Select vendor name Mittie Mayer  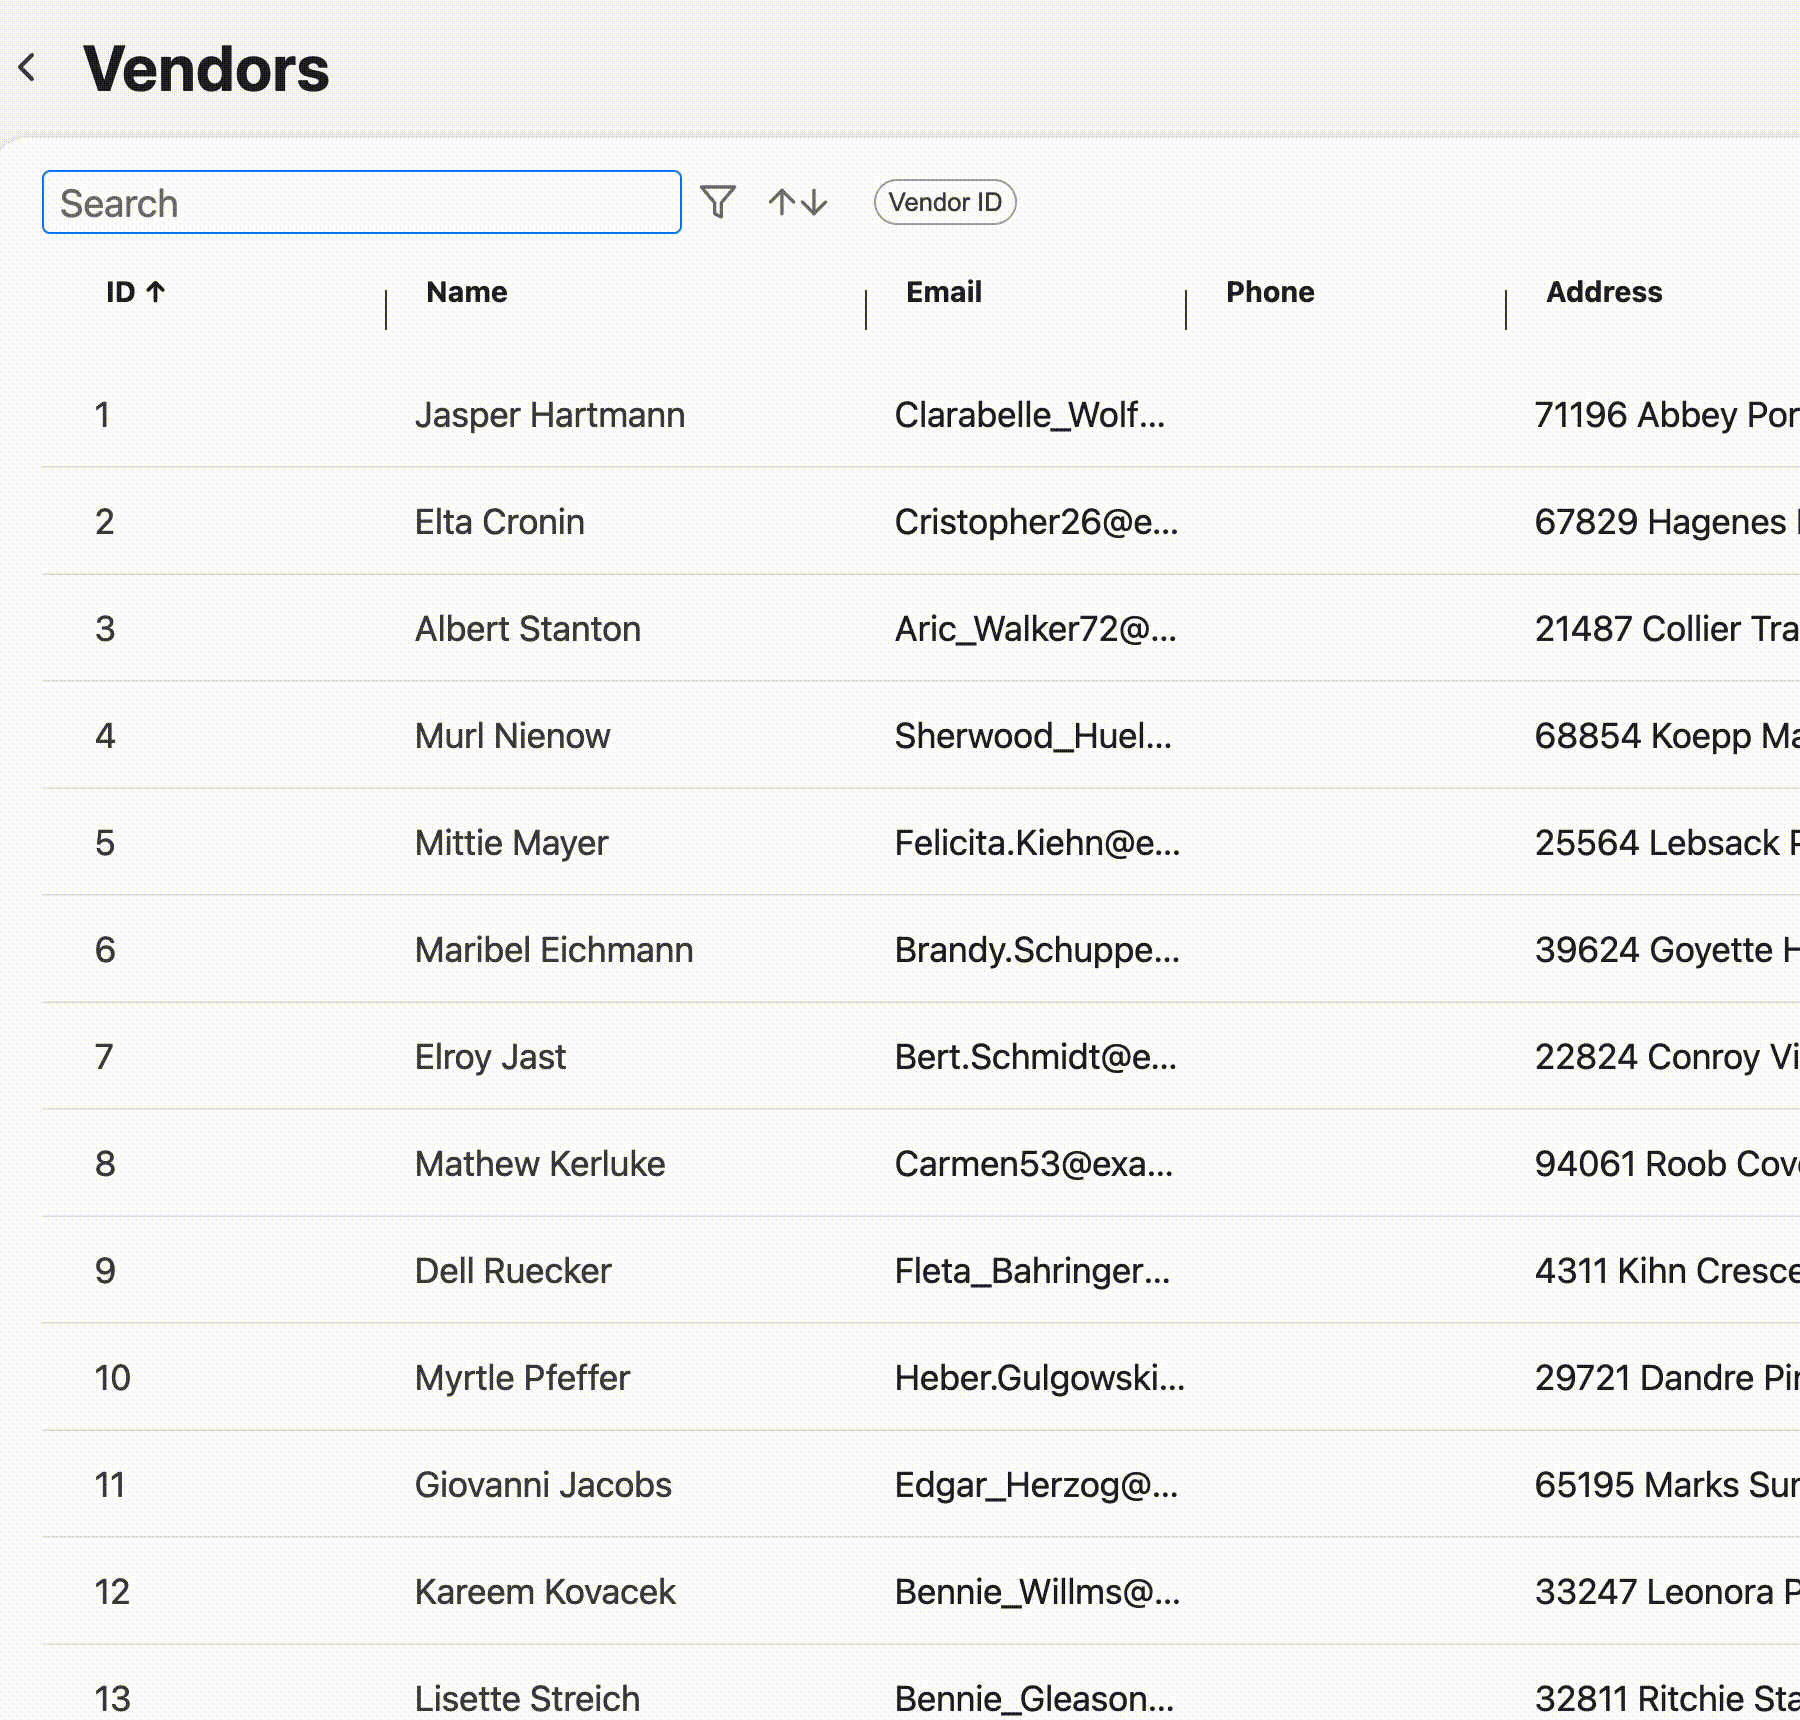tap(511, 843)
